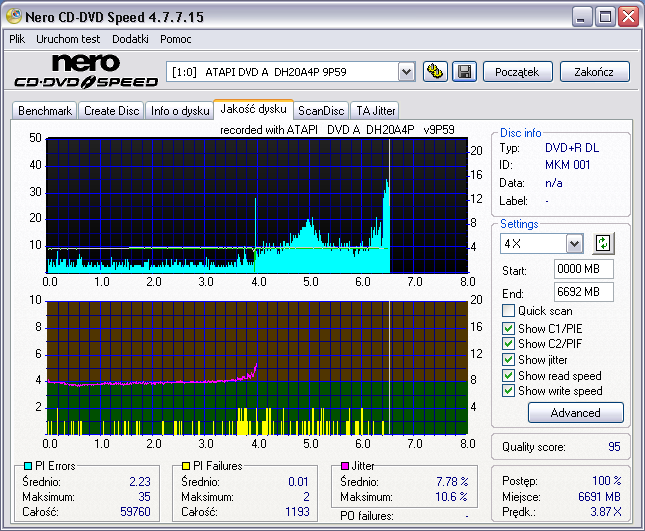Click the save floppy disk icon

point(464,72)
